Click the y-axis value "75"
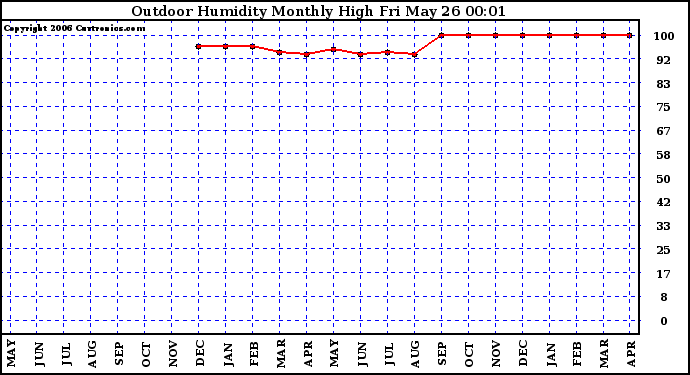The image size is (690, 375). (664, 107)
